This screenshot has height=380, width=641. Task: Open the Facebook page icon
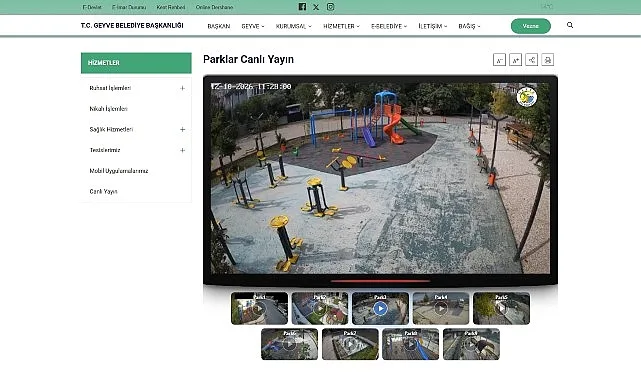pyautogui.click(x=302, y=7)
